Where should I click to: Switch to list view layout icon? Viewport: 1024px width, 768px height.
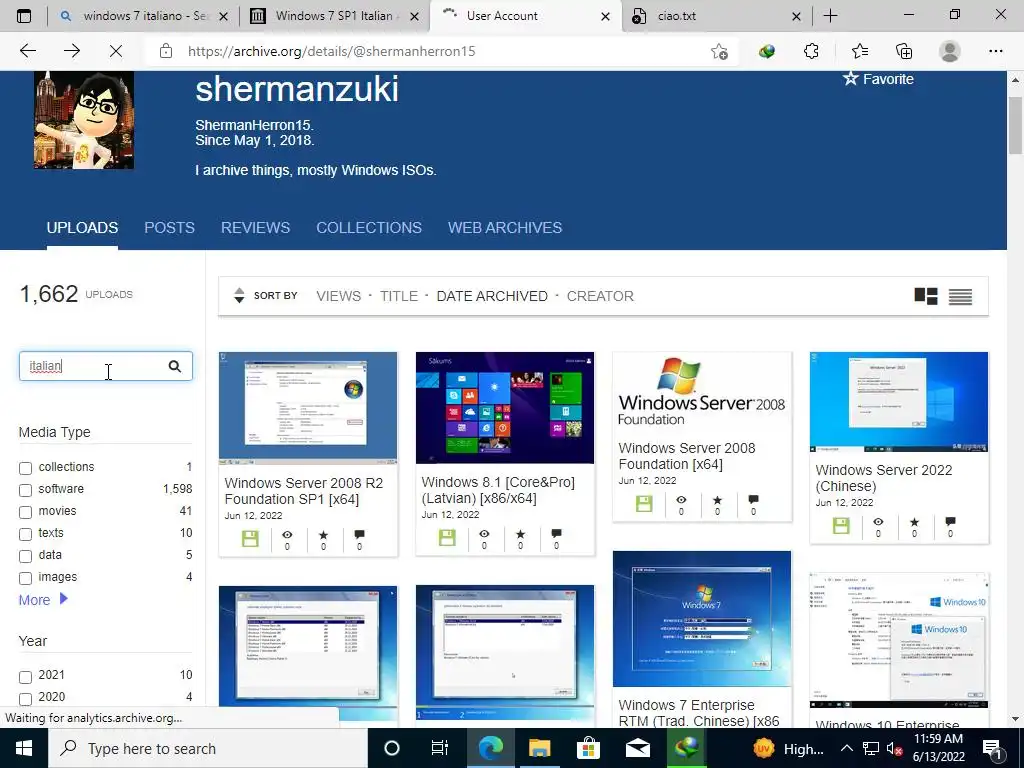pyautogui.click(x=960, y=296)
